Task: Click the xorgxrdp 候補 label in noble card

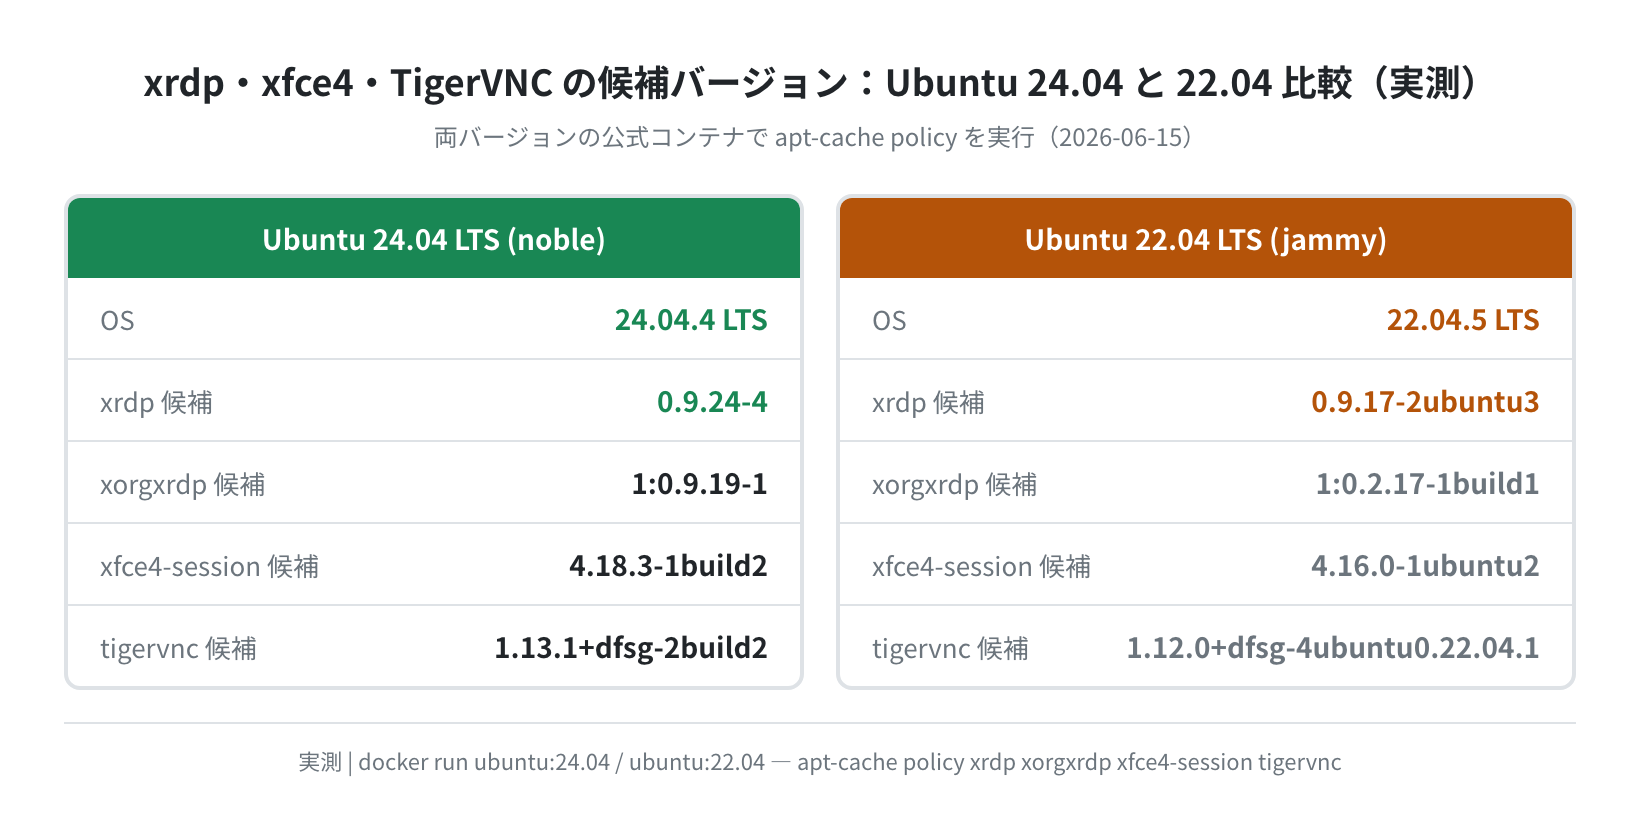Action: (182, 485)
